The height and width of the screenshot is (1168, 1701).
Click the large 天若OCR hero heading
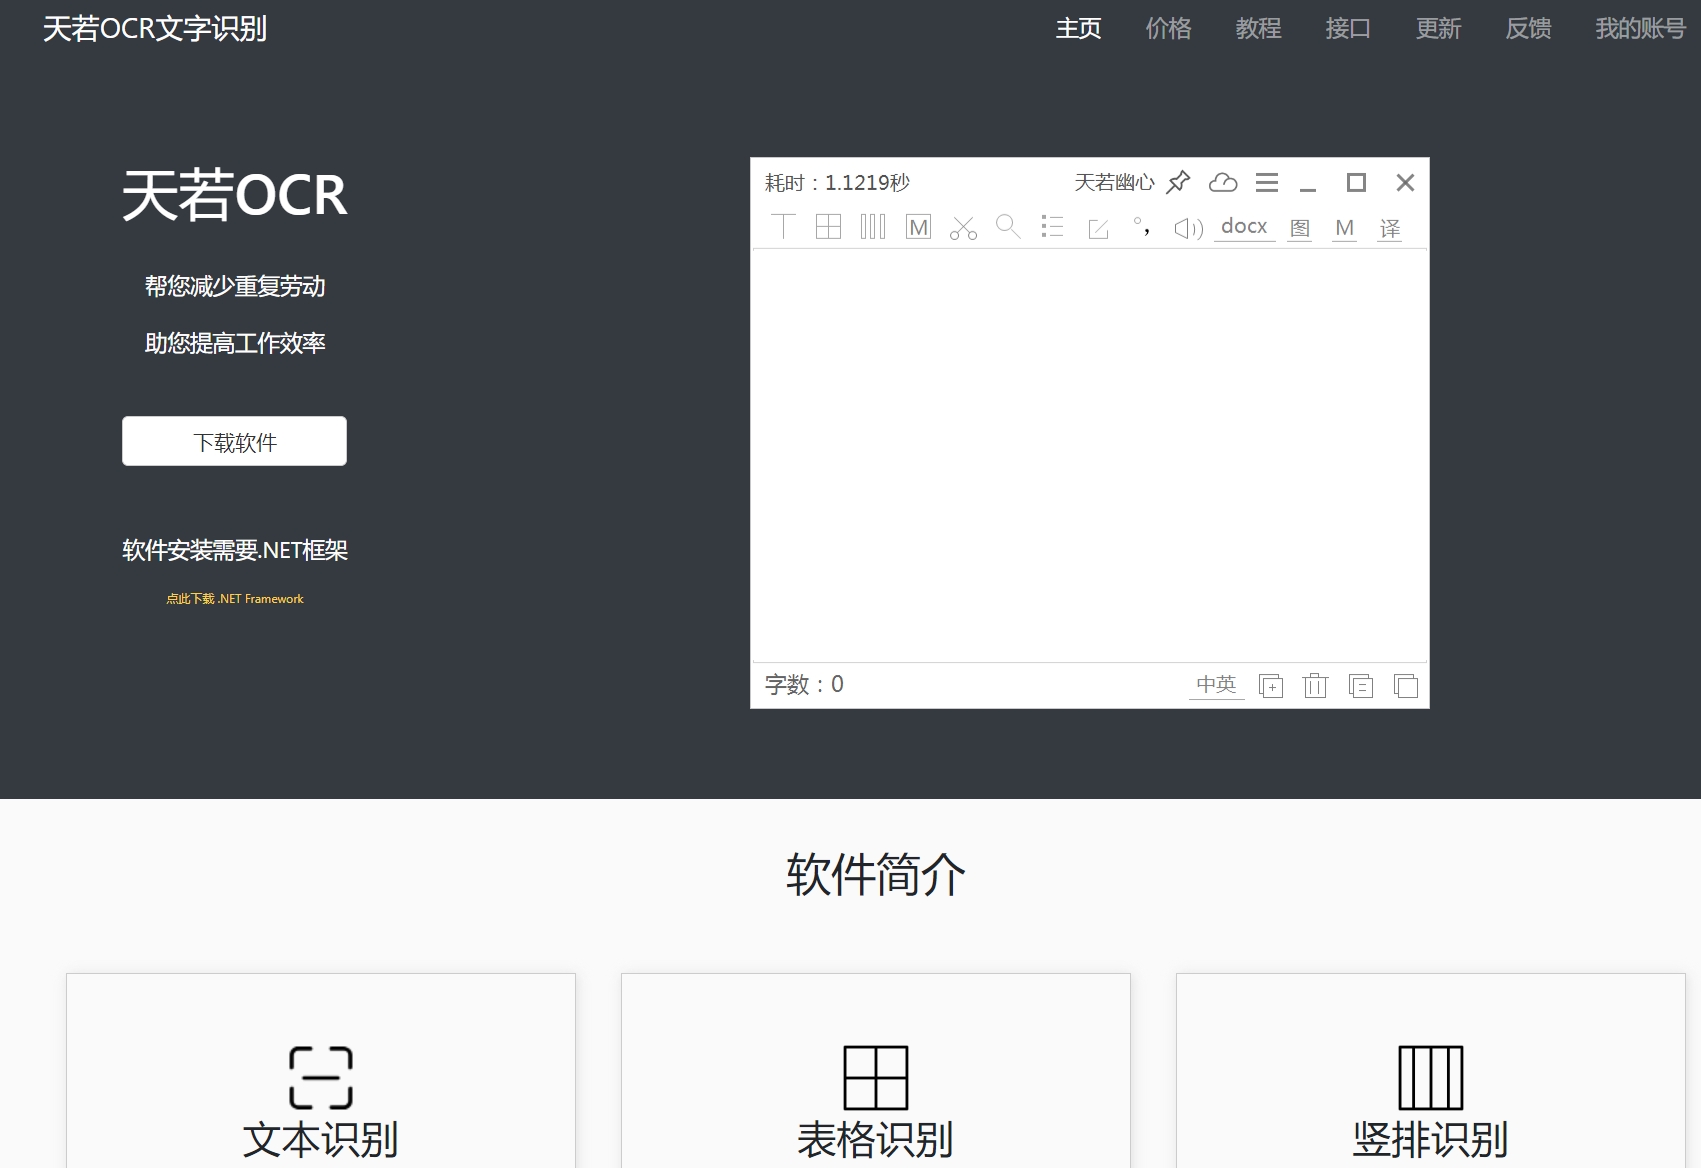235,194
